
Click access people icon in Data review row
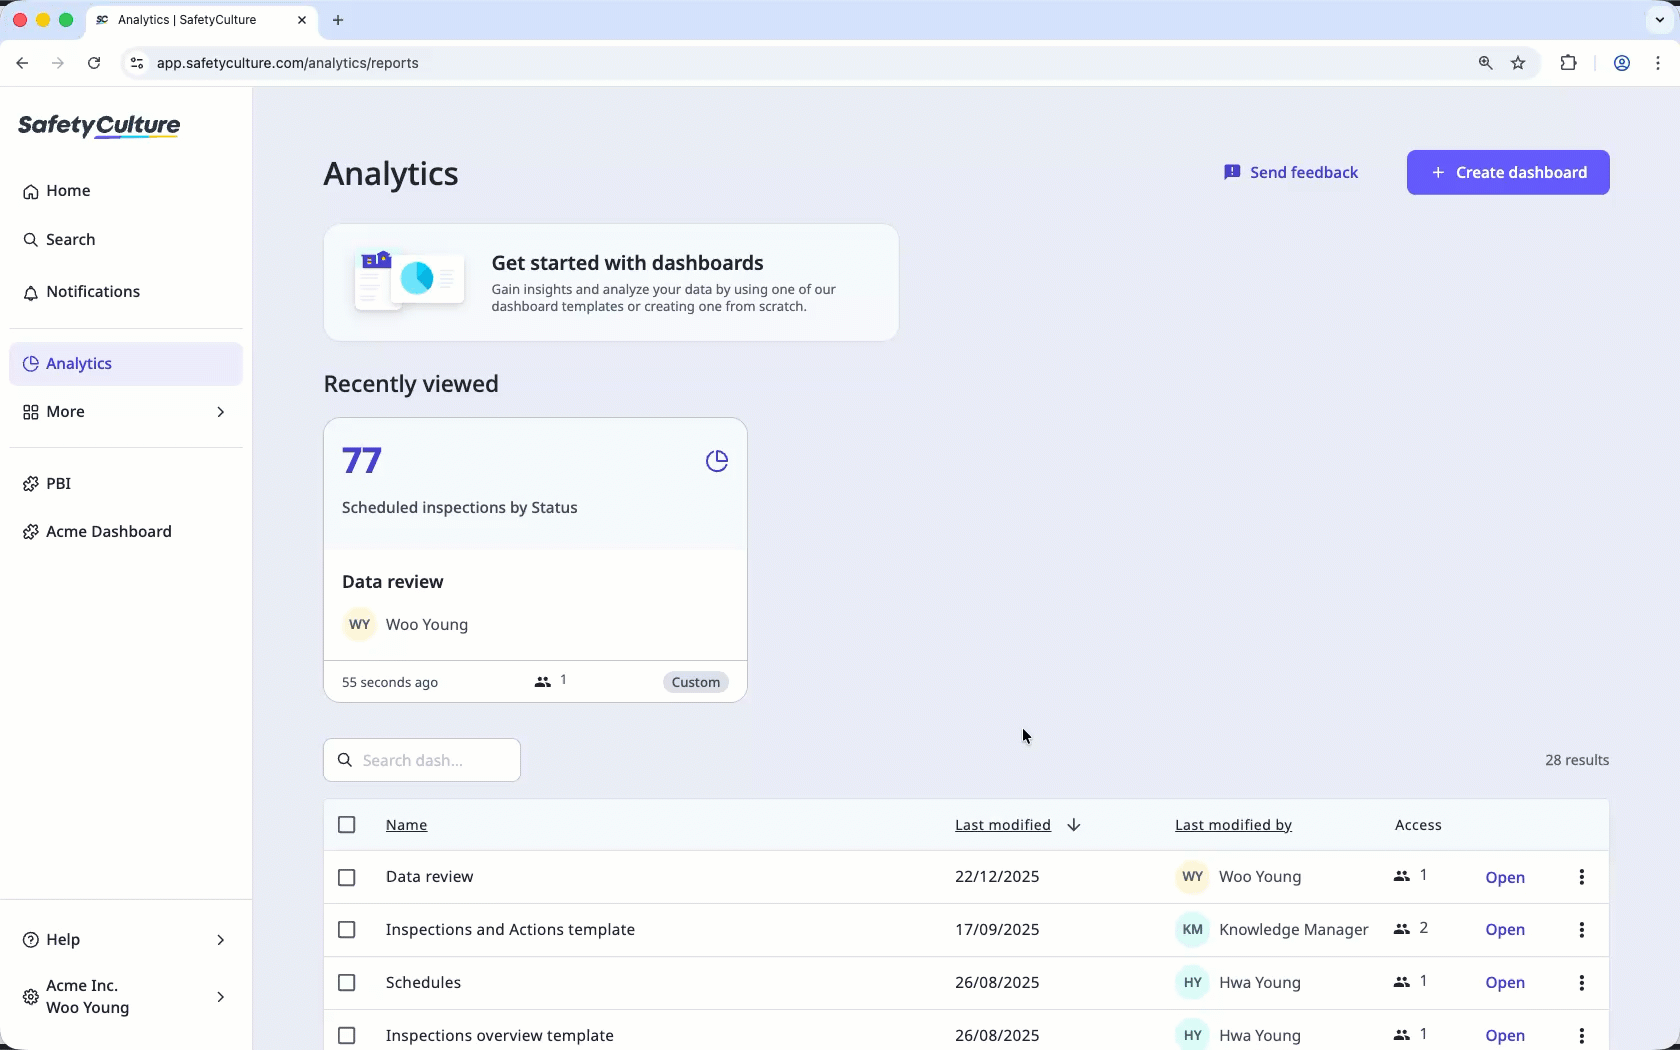(1402, 876)
